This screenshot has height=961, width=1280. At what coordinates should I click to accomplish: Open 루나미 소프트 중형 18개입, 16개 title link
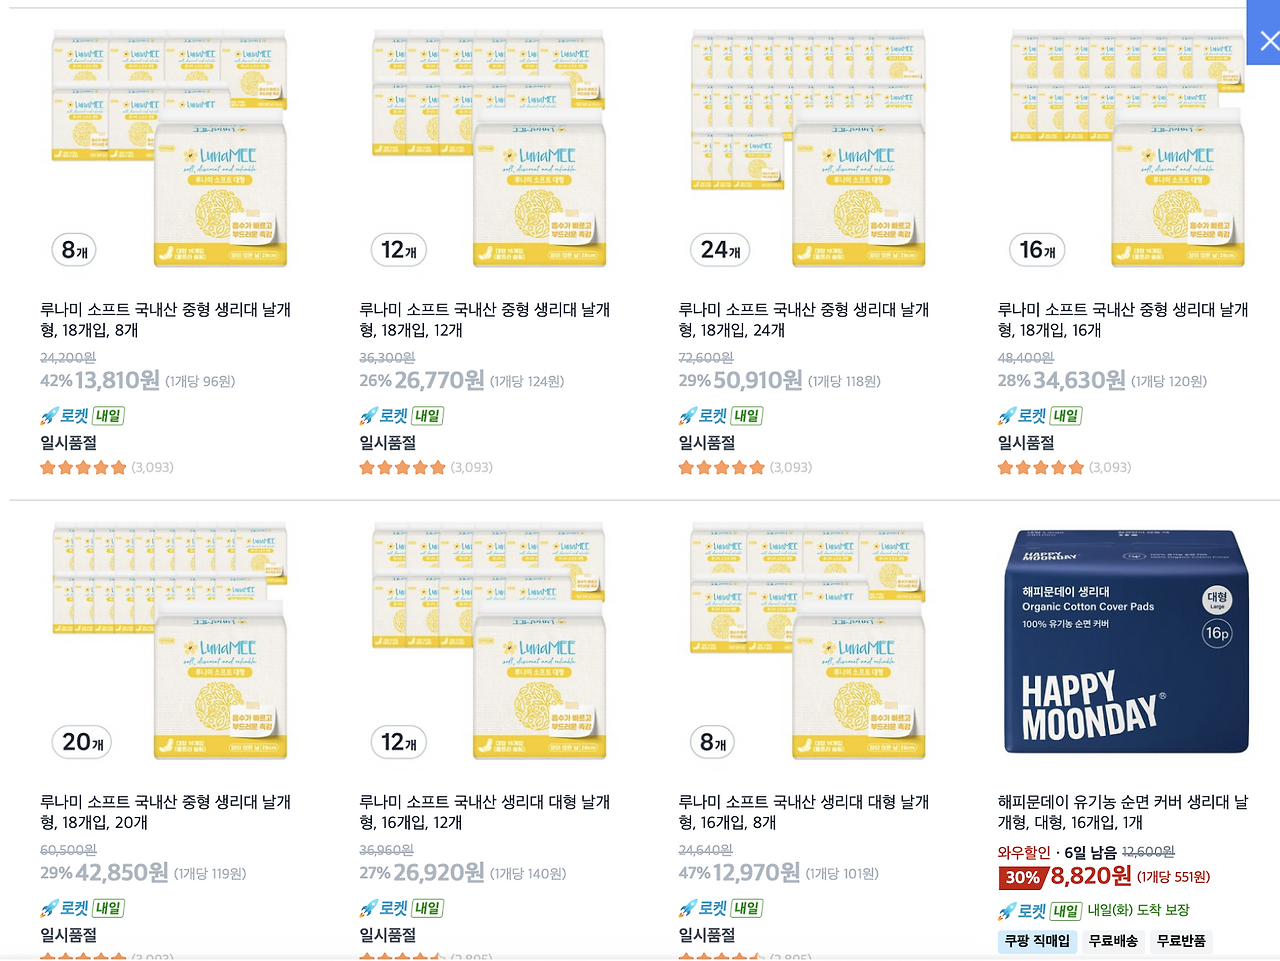tap(1123, 320)
